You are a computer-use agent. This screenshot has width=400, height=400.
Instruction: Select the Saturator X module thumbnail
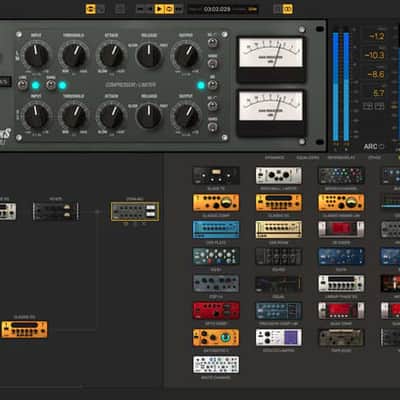coord(216,338)
